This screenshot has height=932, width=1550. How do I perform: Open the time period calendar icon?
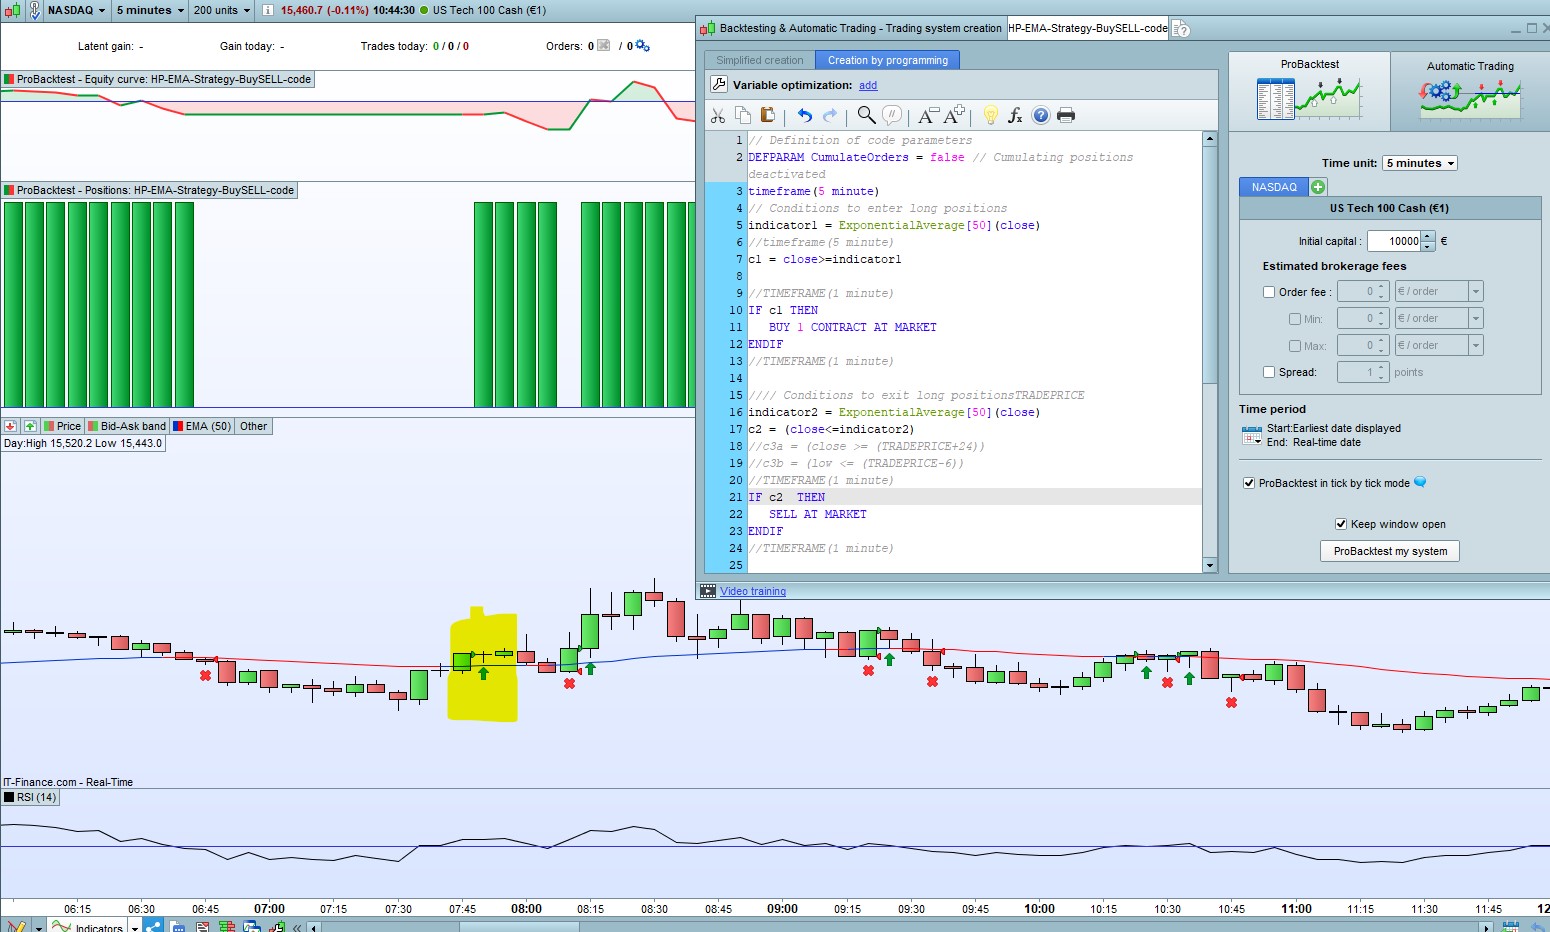click(1251, 435)
